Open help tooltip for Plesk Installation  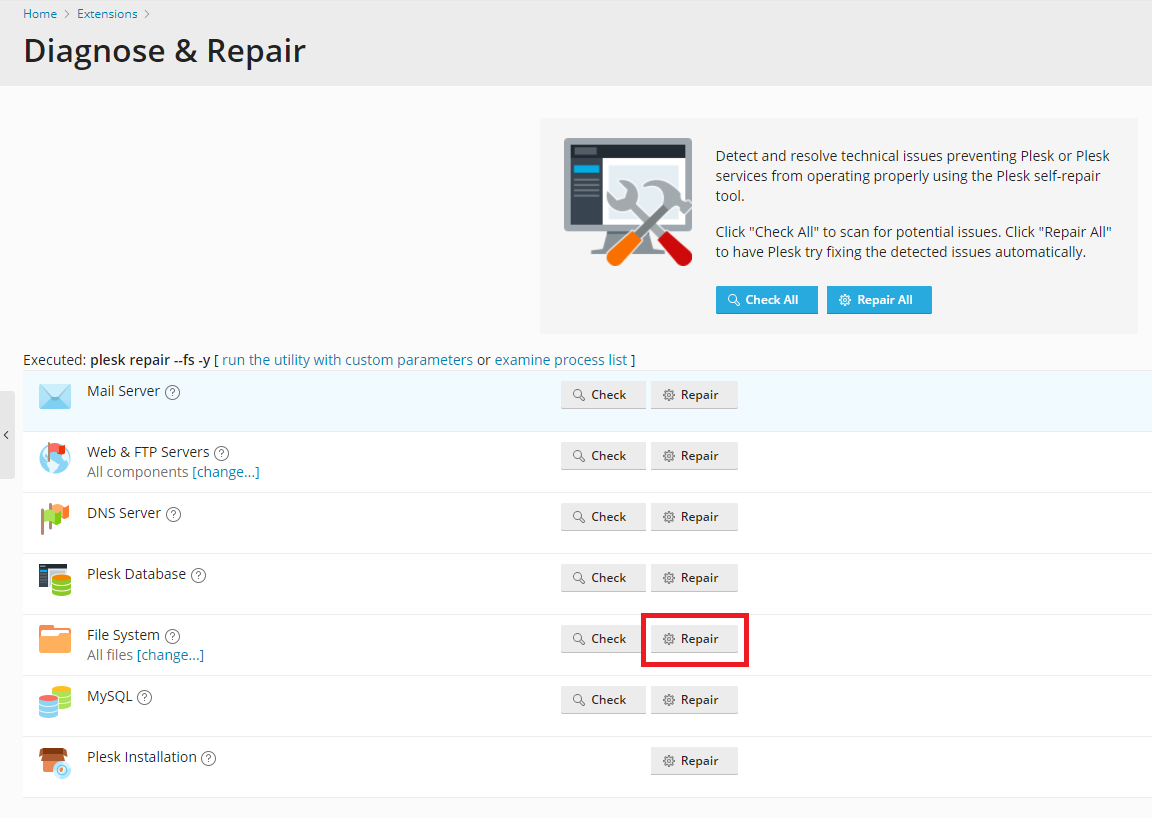pos(209,758)
